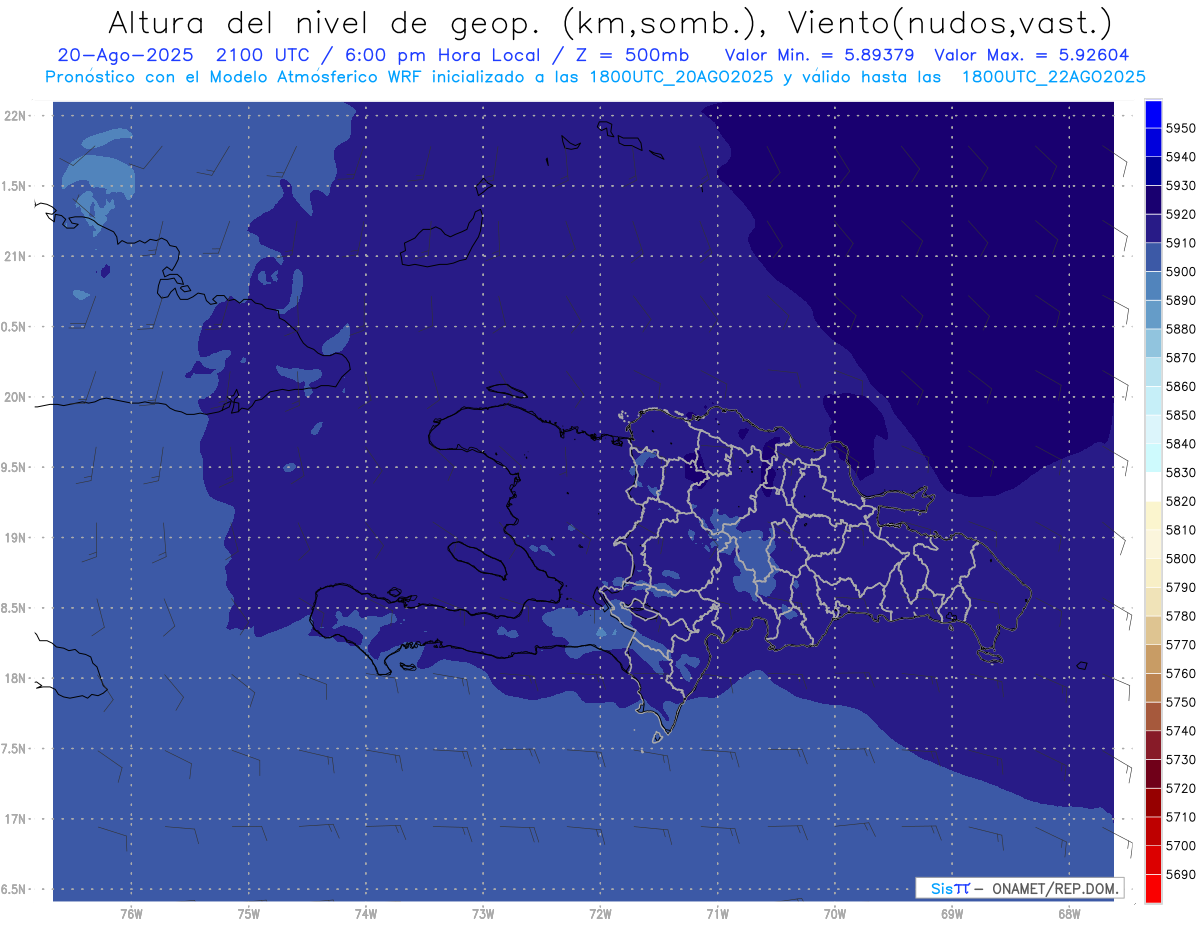Click the 76W longitude axis label
Image resolution: width=1200 pixels, height=927 pixels.
click(x=131, y=913)
